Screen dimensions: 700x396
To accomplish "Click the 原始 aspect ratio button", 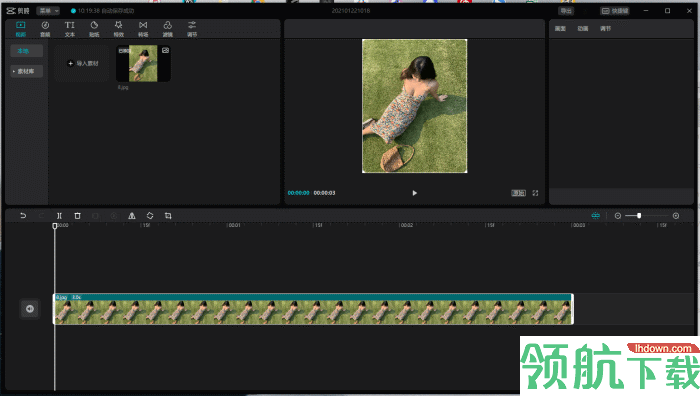I will click(518, 193).
